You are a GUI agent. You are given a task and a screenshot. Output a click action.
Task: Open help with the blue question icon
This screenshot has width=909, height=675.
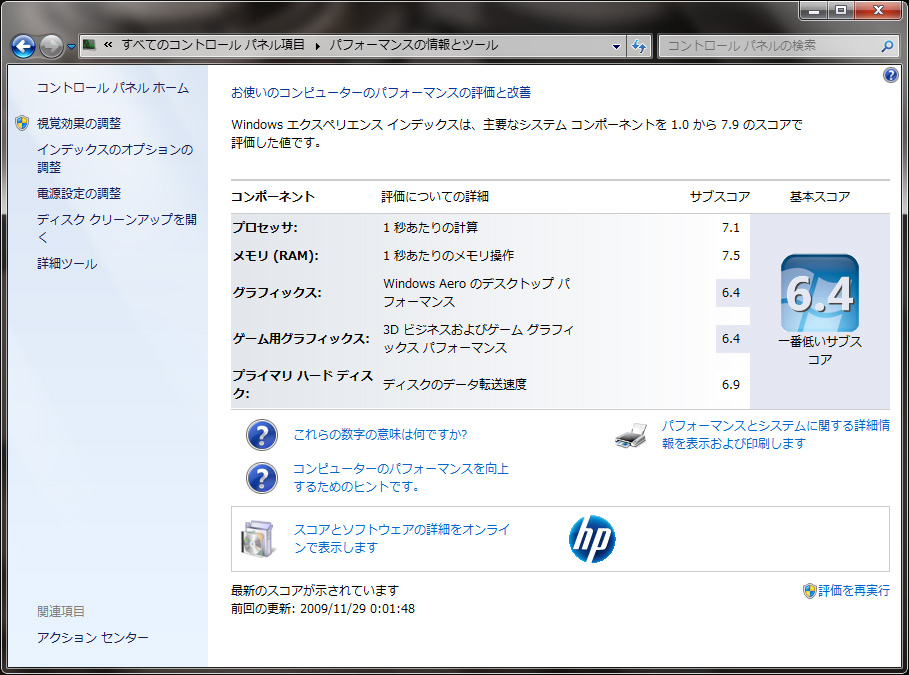click(x=890, y=75)
